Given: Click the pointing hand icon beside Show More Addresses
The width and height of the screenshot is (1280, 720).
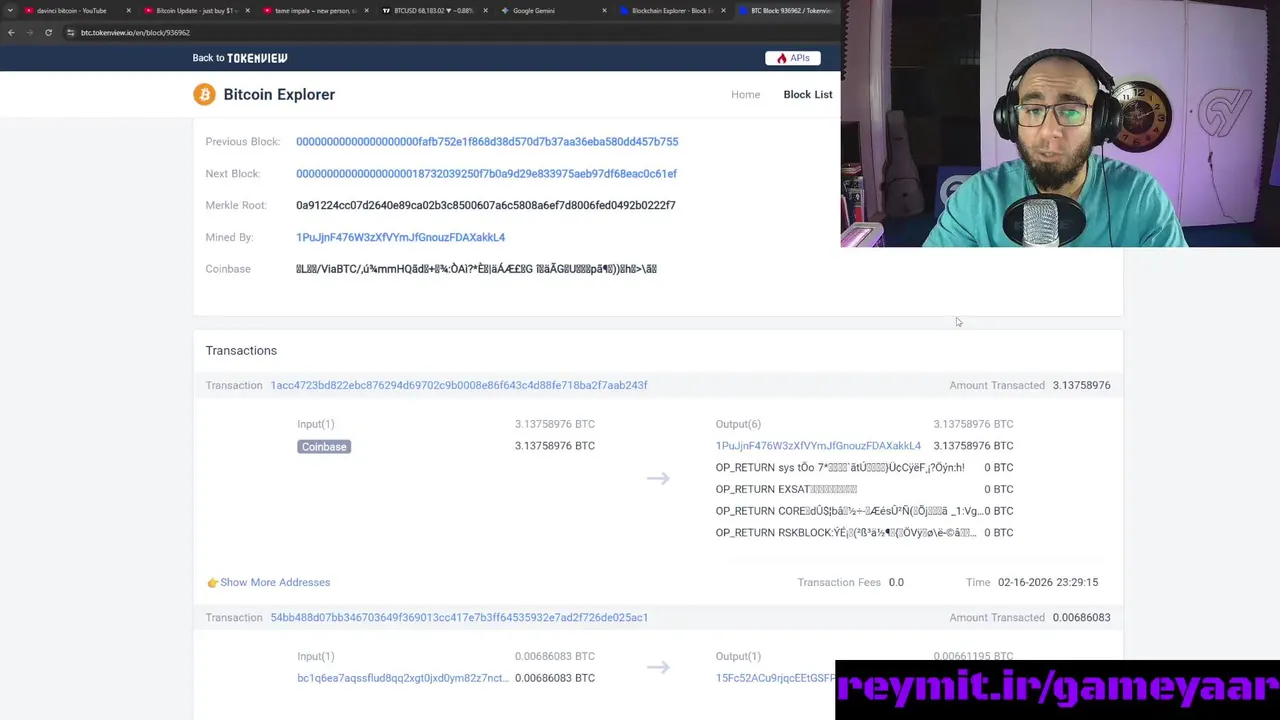Looking at the screenshot, I should [x=212, y=582].
